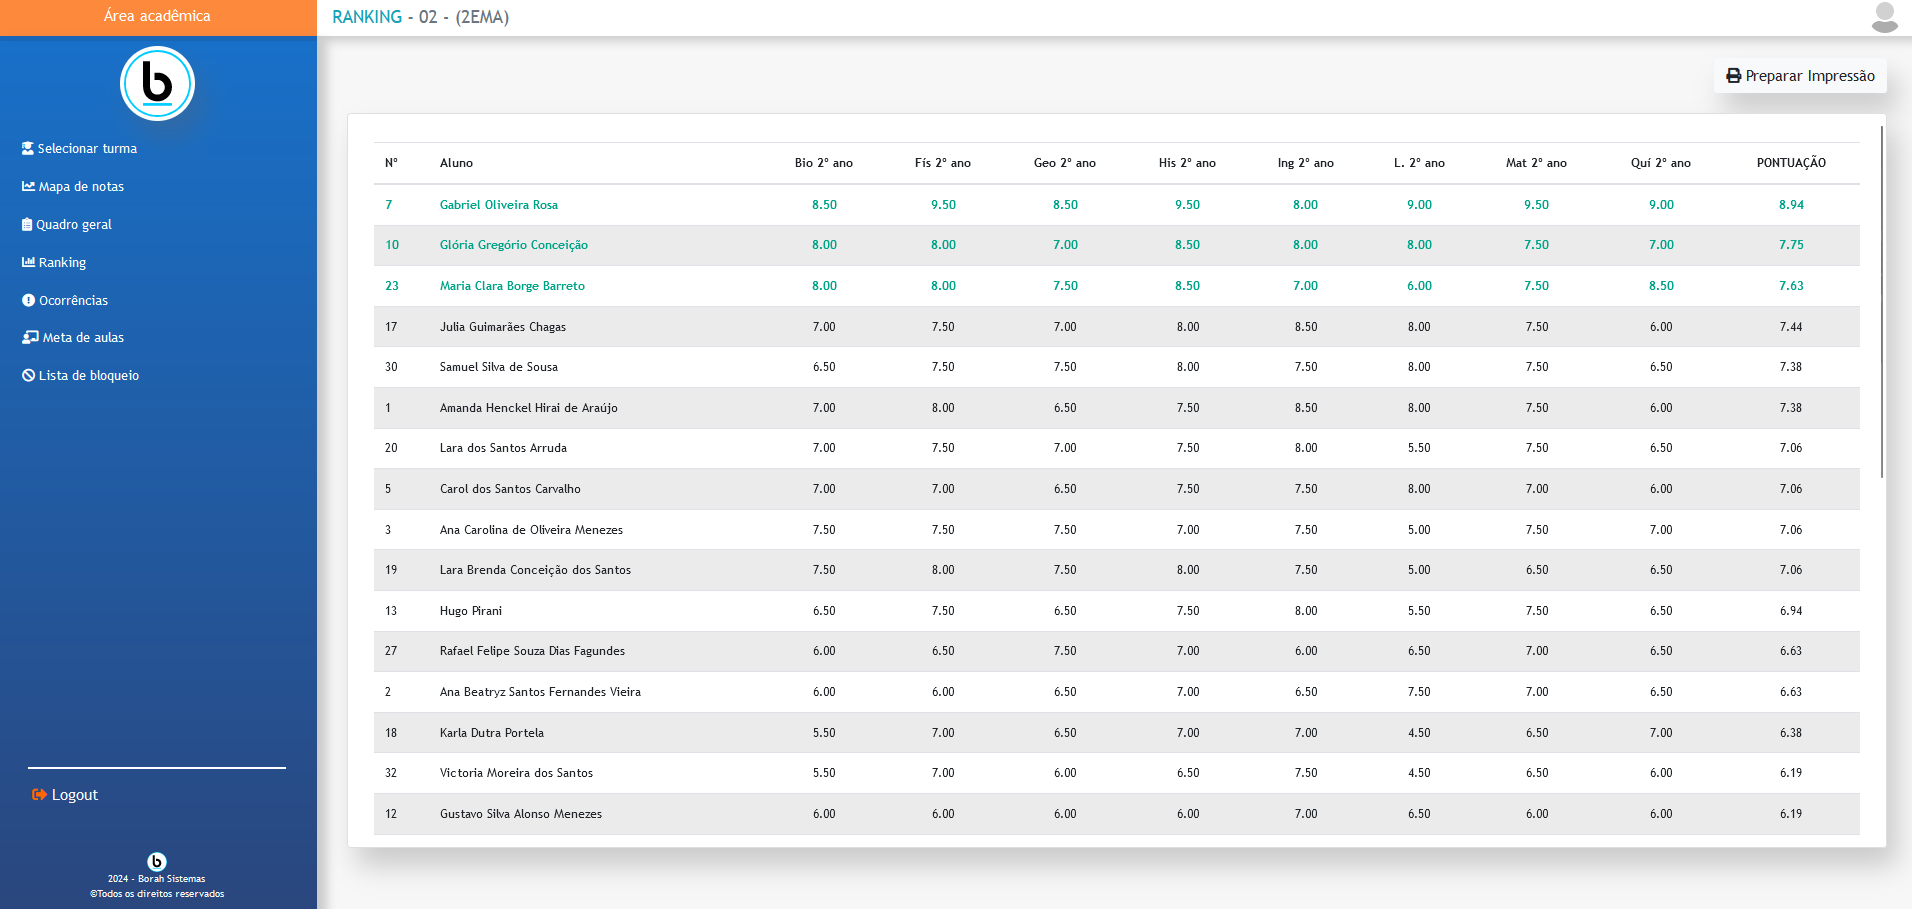This screenshot has width=1912, height=909.
Task: Click Karla Dutra Portela's score 6.38
Action: [x=1791, y=733]
